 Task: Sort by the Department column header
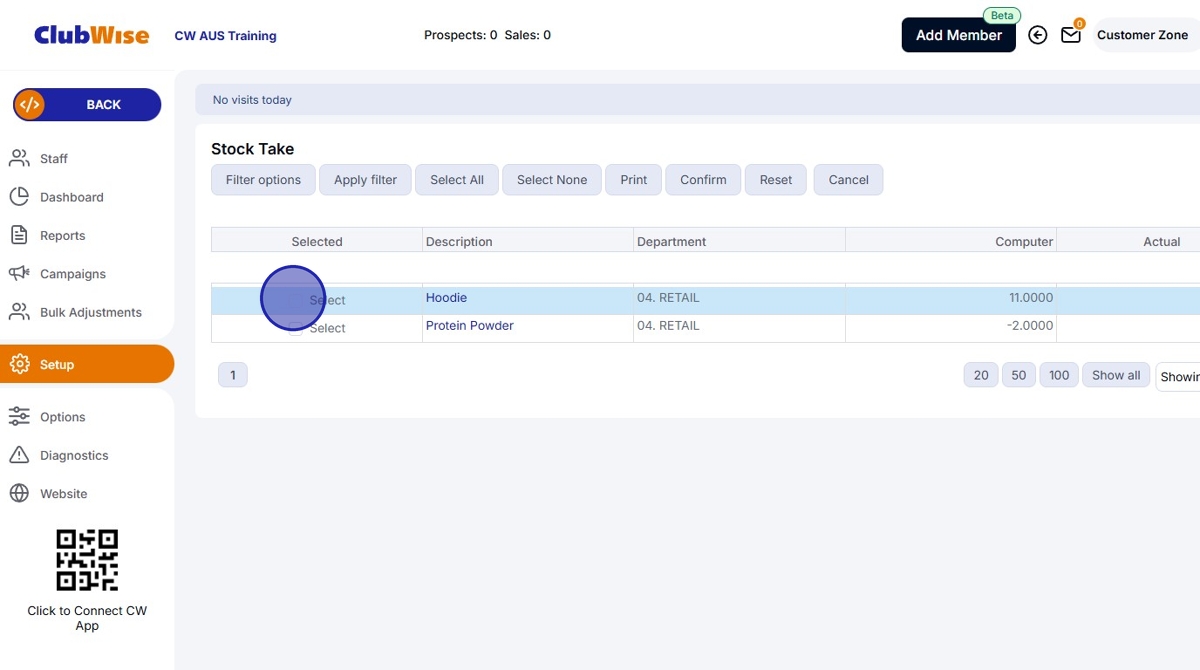(671, 242)
